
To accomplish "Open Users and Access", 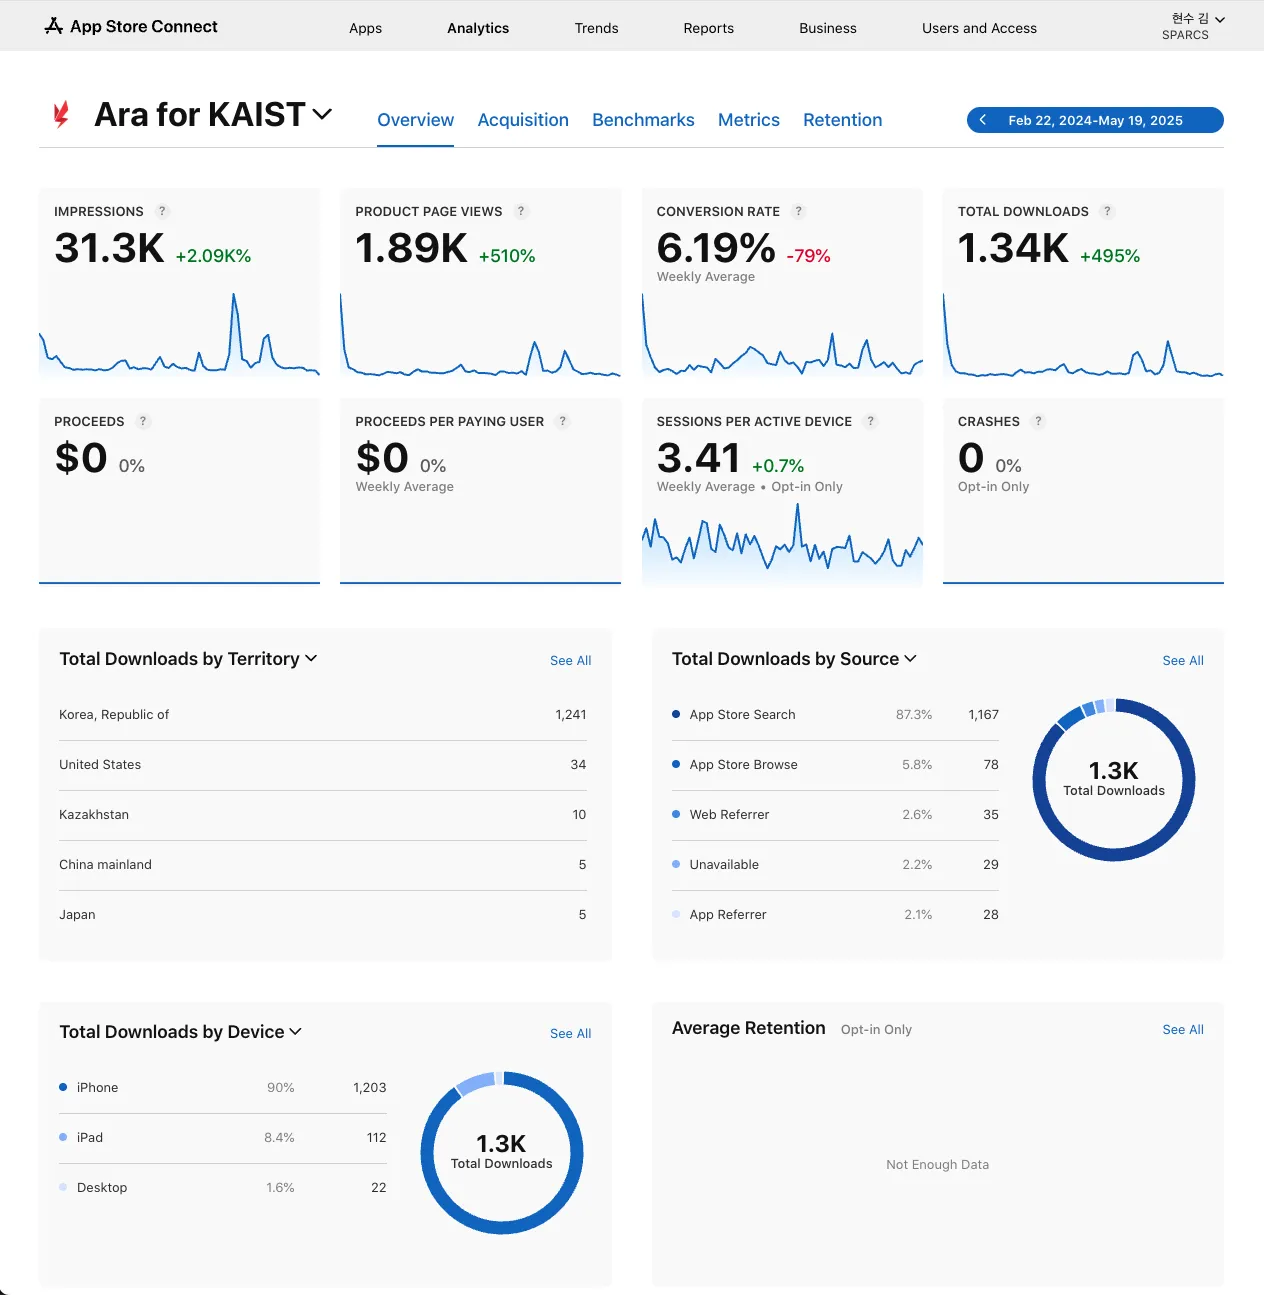I will click(x=979, y=28).
